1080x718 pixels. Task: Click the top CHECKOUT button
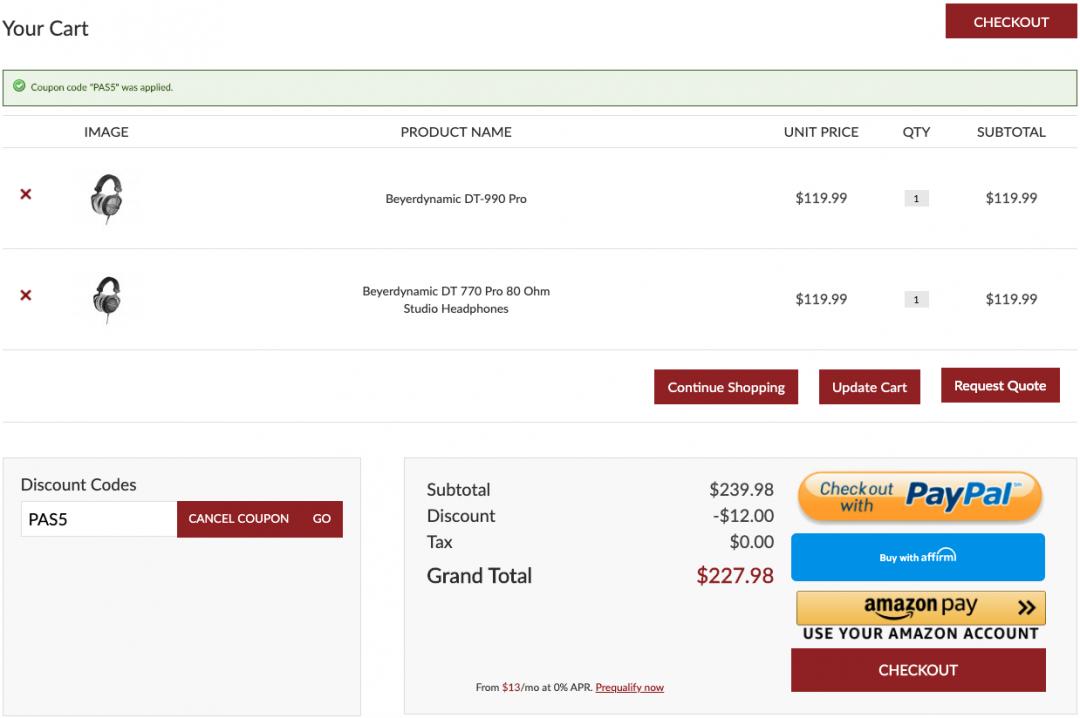[x=1010, y=22]
